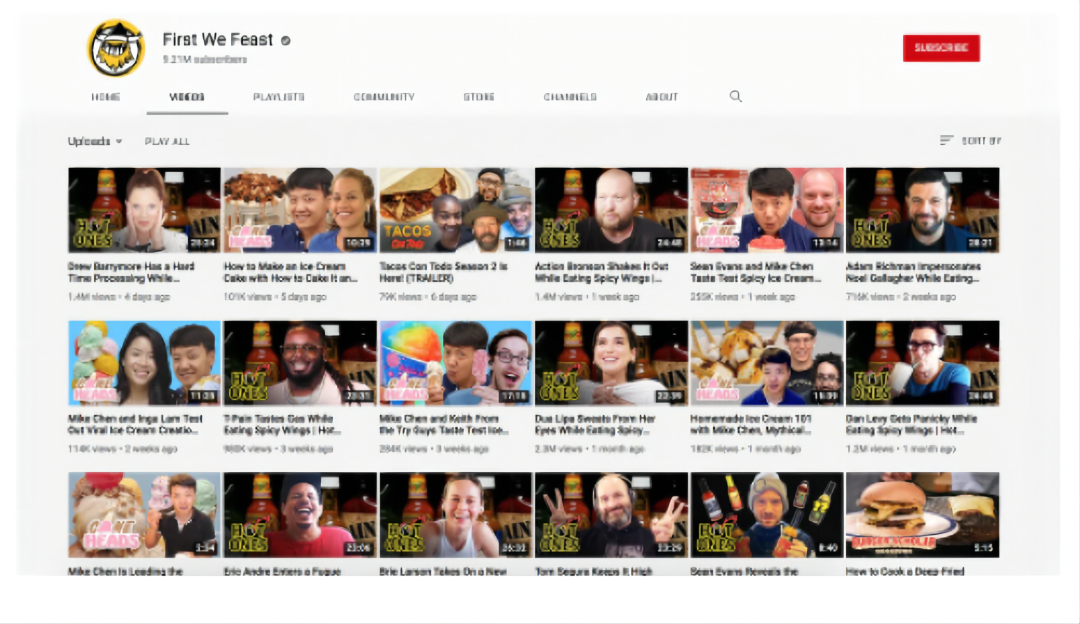The height and width of the screenshot is (624, 1080).
Task: Open Mike Chen and Keith thumbnail
Action: pyautogui.click(x=455, y=363)
